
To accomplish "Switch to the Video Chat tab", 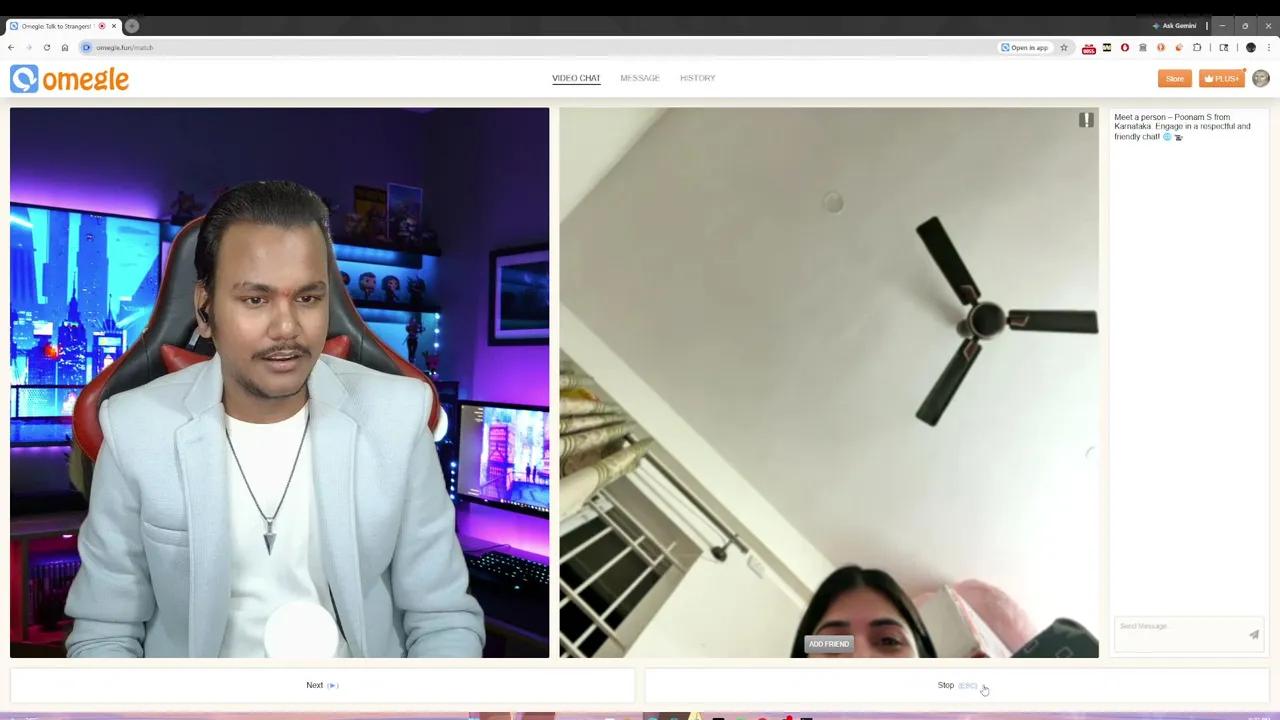I will click(x=576, y=78).
